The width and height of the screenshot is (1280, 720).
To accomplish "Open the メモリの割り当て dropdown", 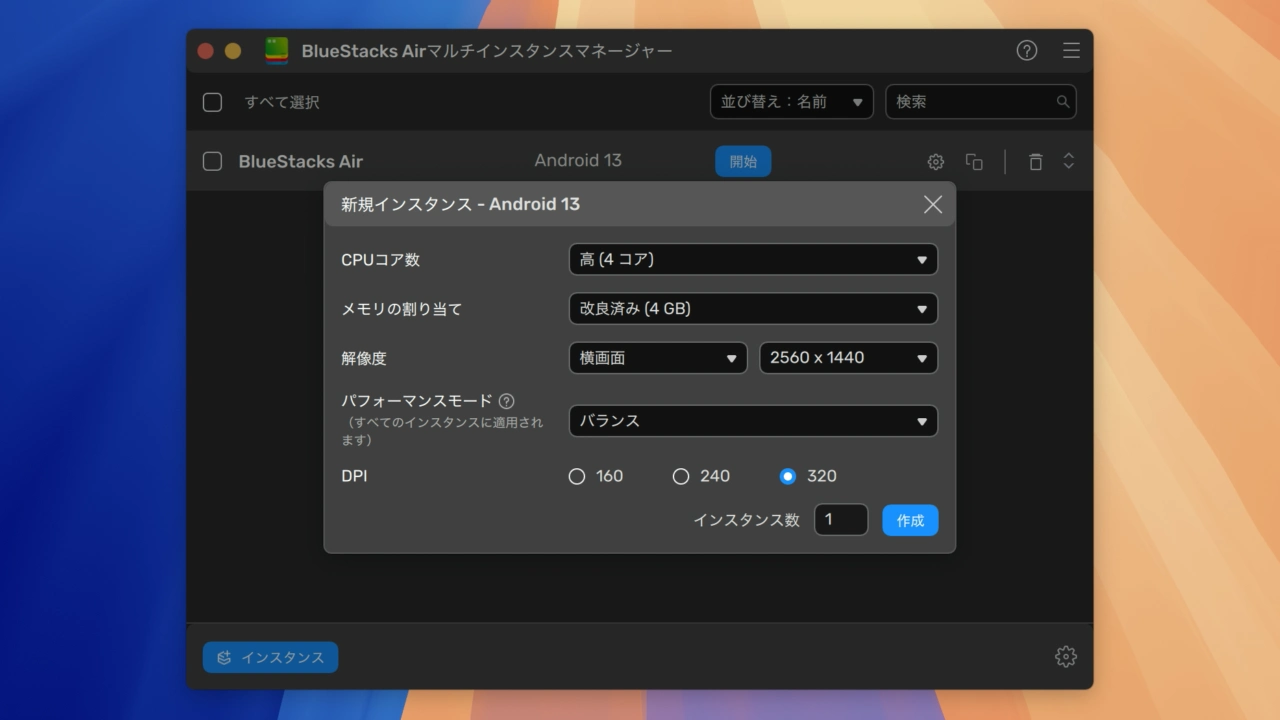I will [x=753, y=309].
